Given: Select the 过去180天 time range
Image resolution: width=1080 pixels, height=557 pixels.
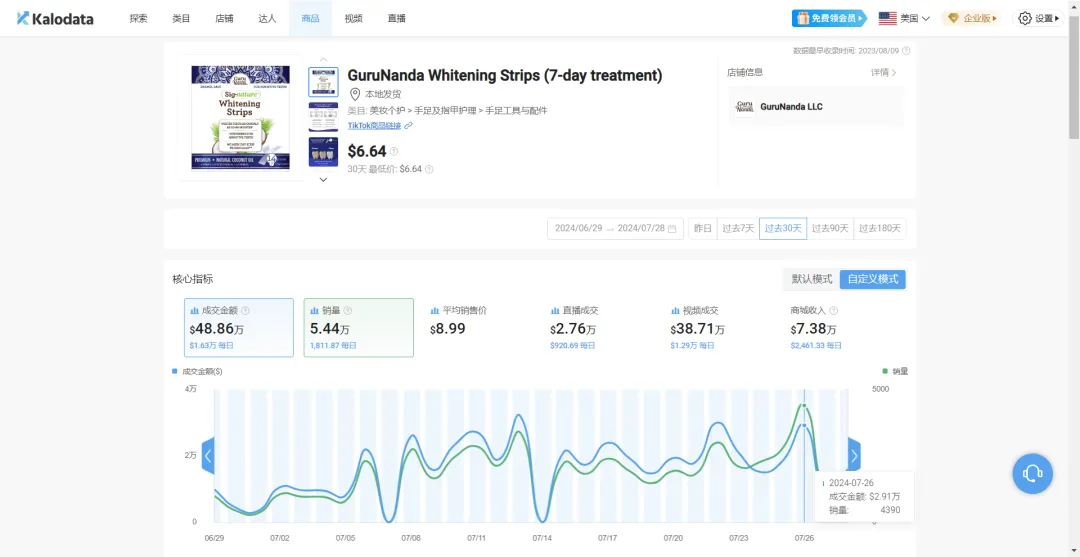Looking at the screenshot, I should click(880, 229).
